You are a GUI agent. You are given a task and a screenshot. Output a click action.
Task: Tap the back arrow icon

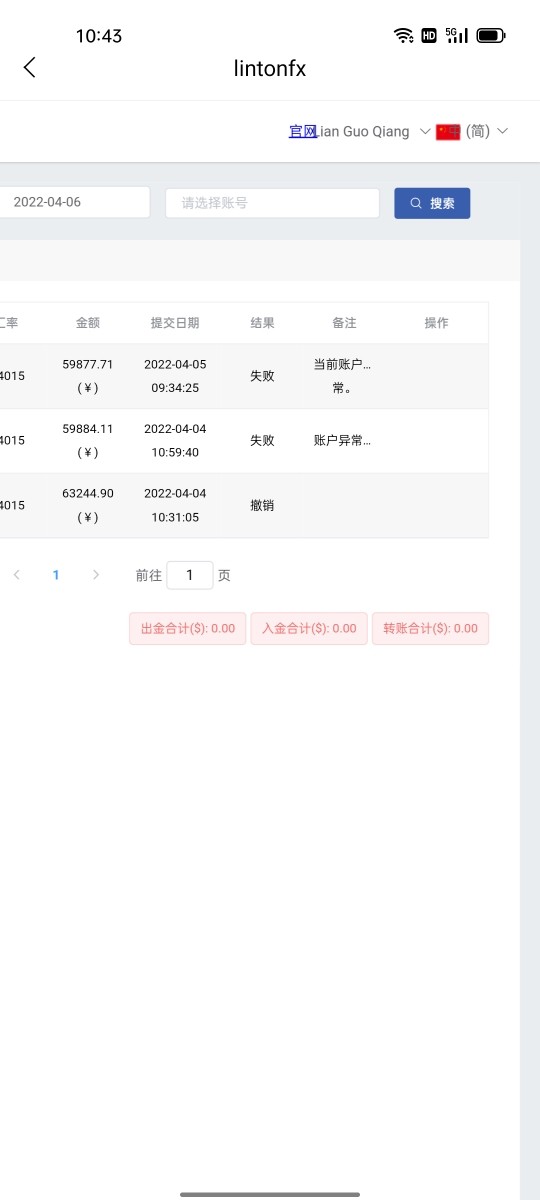tap(29, 67)
